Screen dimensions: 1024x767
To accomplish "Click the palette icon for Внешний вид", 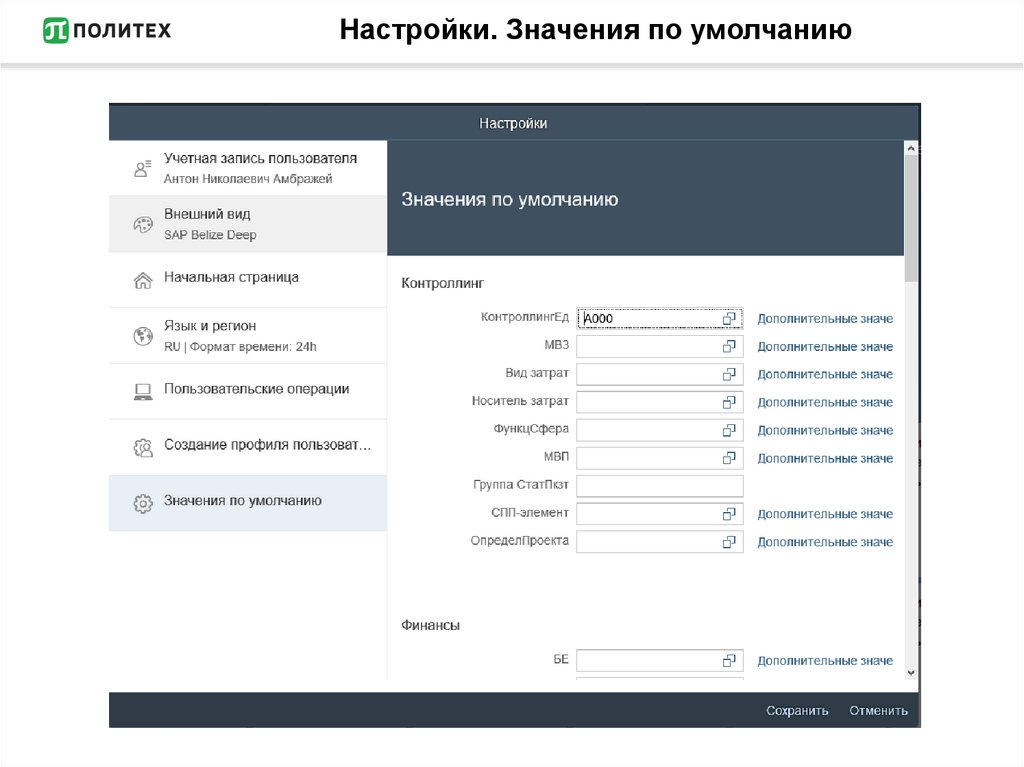I will coord(143,224).
